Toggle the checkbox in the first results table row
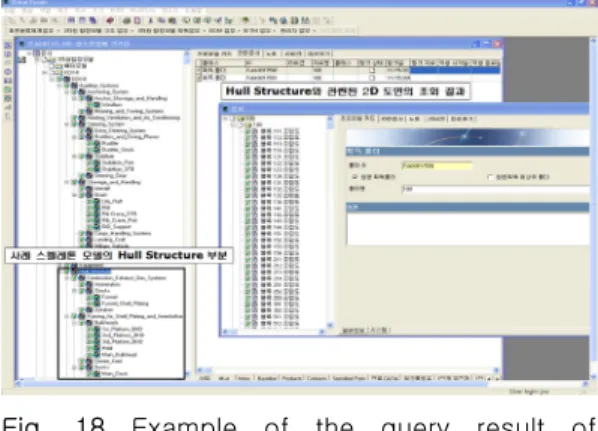 pyautogui.click(x=372, y=70)
